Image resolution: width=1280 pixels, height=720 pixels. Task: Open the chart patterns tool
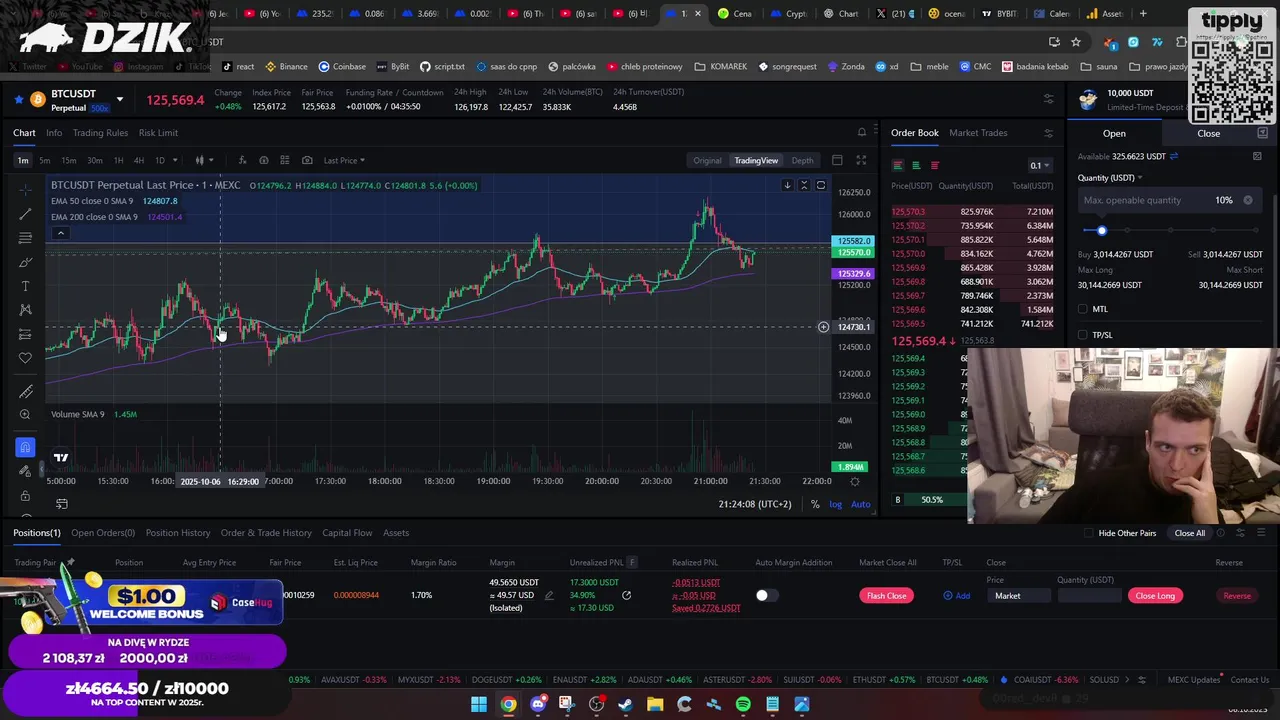click(x=25, y=310)
